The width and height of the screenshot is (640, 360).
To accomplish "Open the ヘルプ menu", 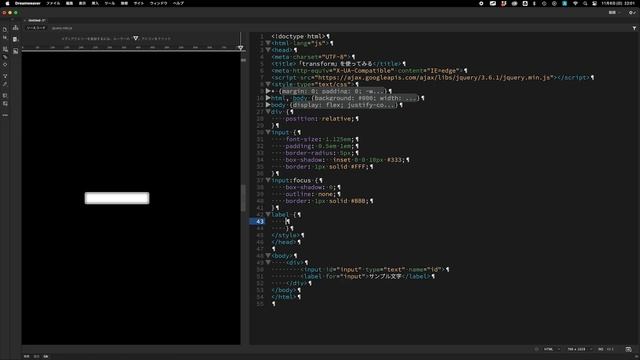I will tap(178, 3).
